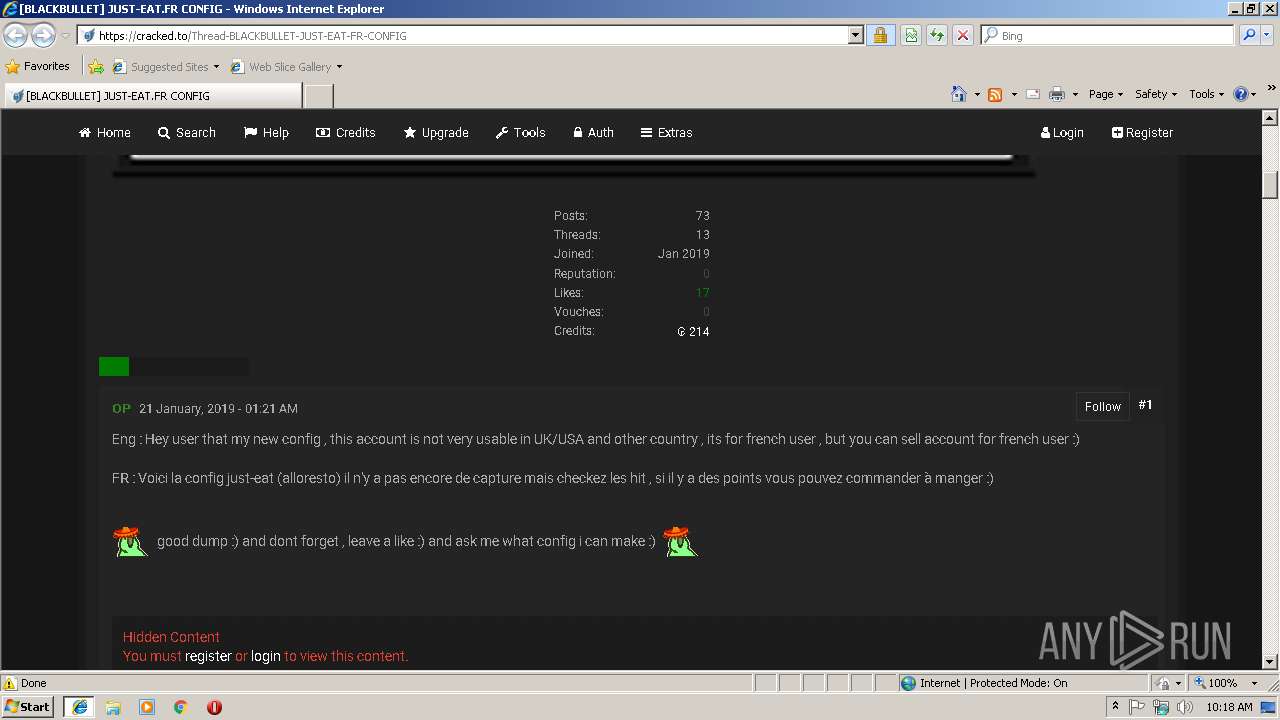
Task: Click the green user reputation bar
Action: [114, 366]
